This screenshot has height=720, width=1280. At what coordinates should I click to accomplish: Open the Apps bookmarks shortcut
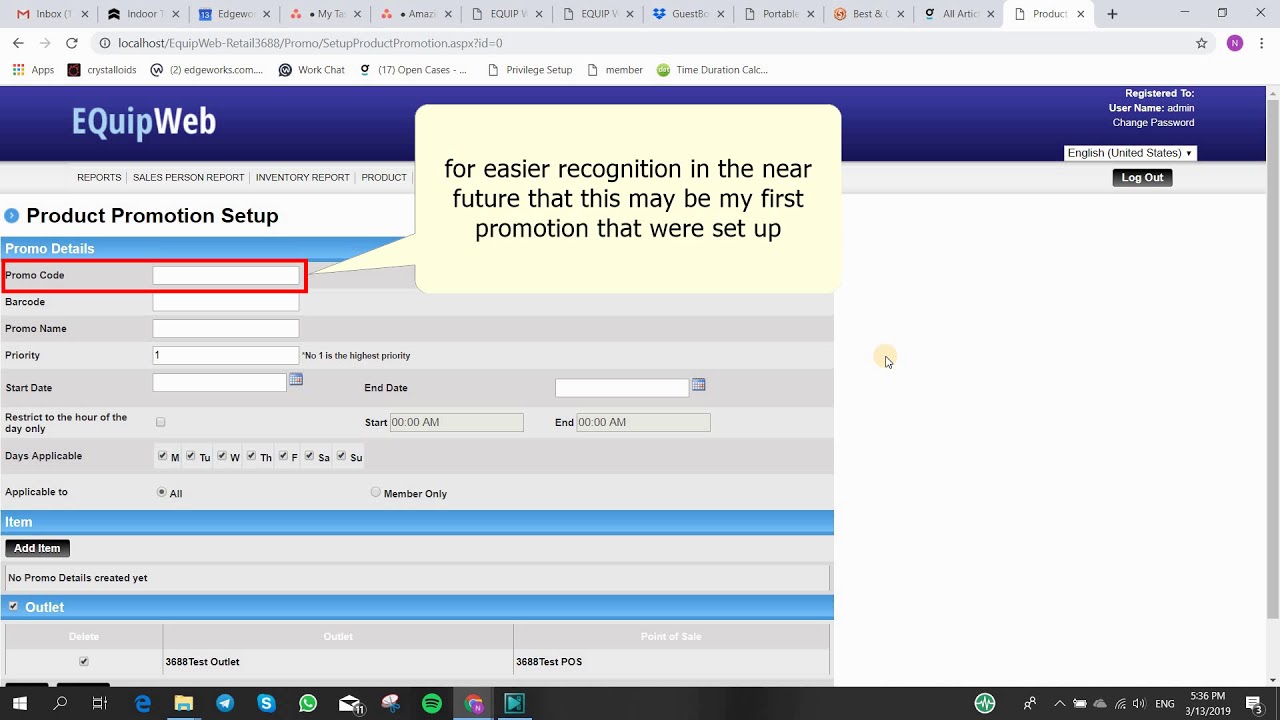click(33, 70)
